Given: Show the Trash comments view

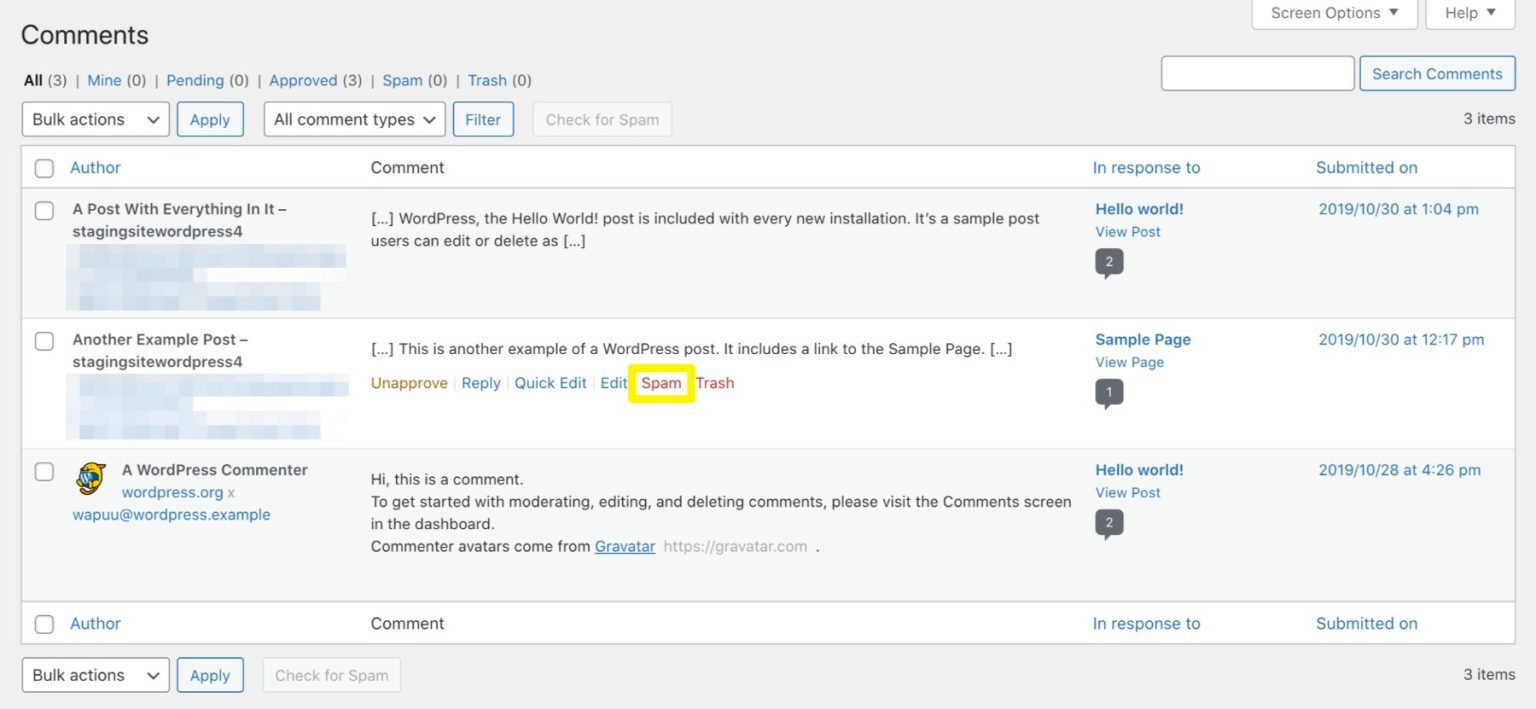Looking at the screenshot, I should (x=487, y=80).
